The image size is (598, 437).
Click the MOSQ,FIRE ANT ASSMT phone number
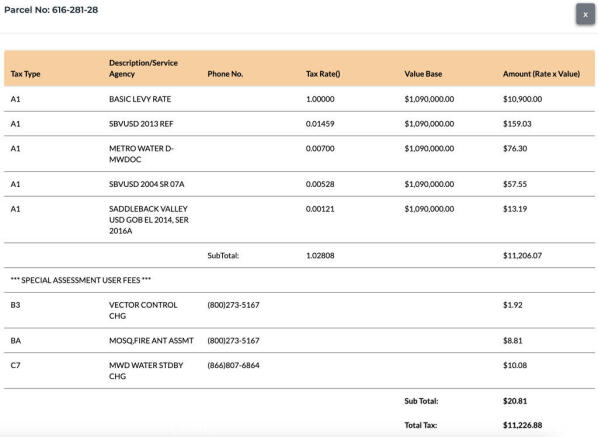(x=233, y=341)
